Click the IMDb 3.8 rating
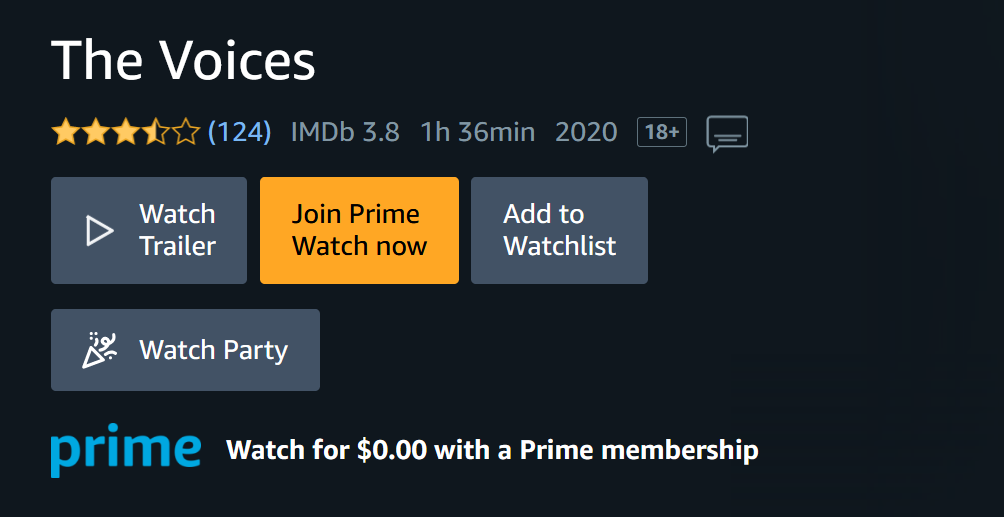The image size is (1004, 517). pos(345,132)
